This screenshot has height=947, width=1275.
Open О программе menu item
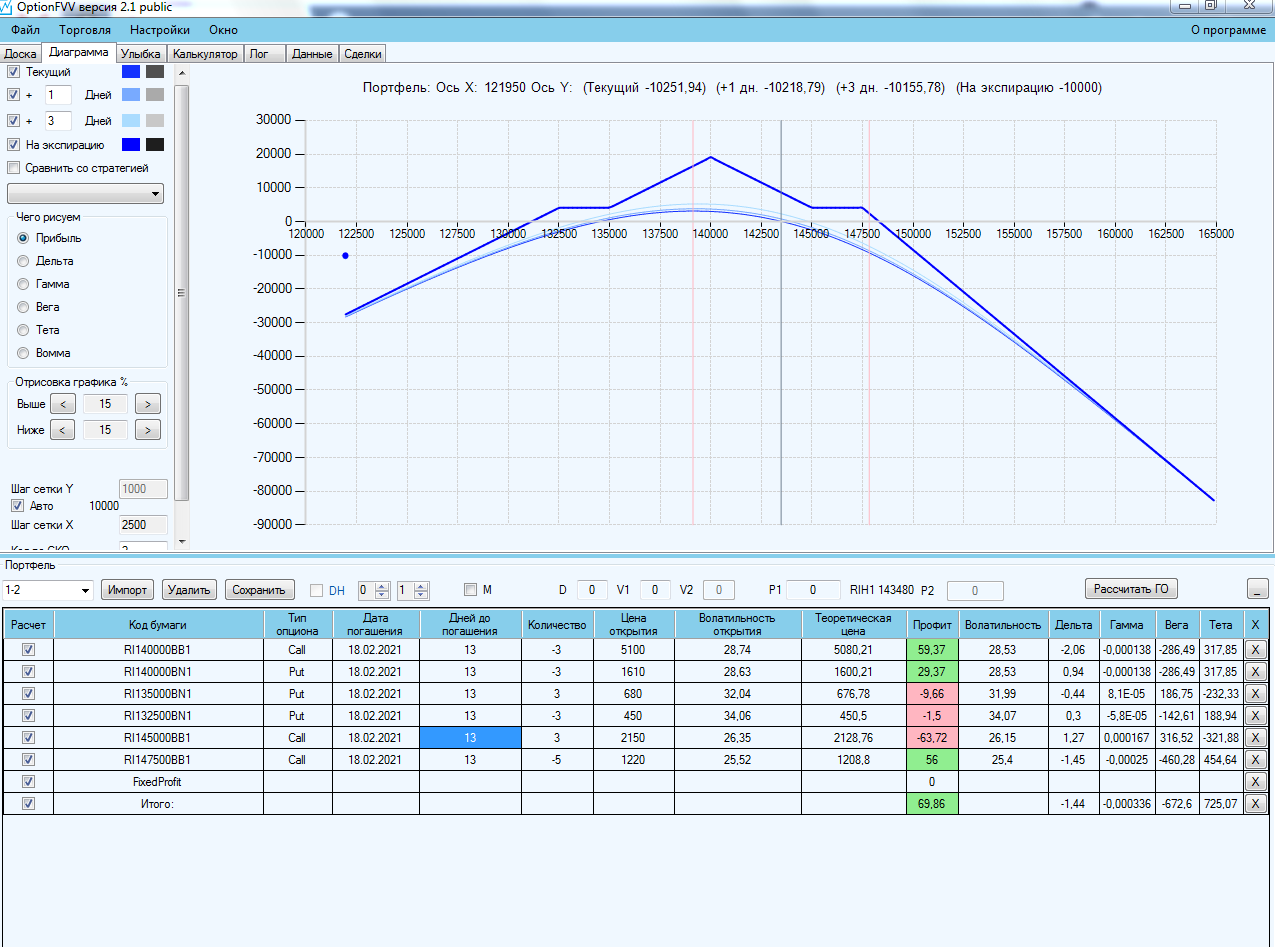(1228, 30)
